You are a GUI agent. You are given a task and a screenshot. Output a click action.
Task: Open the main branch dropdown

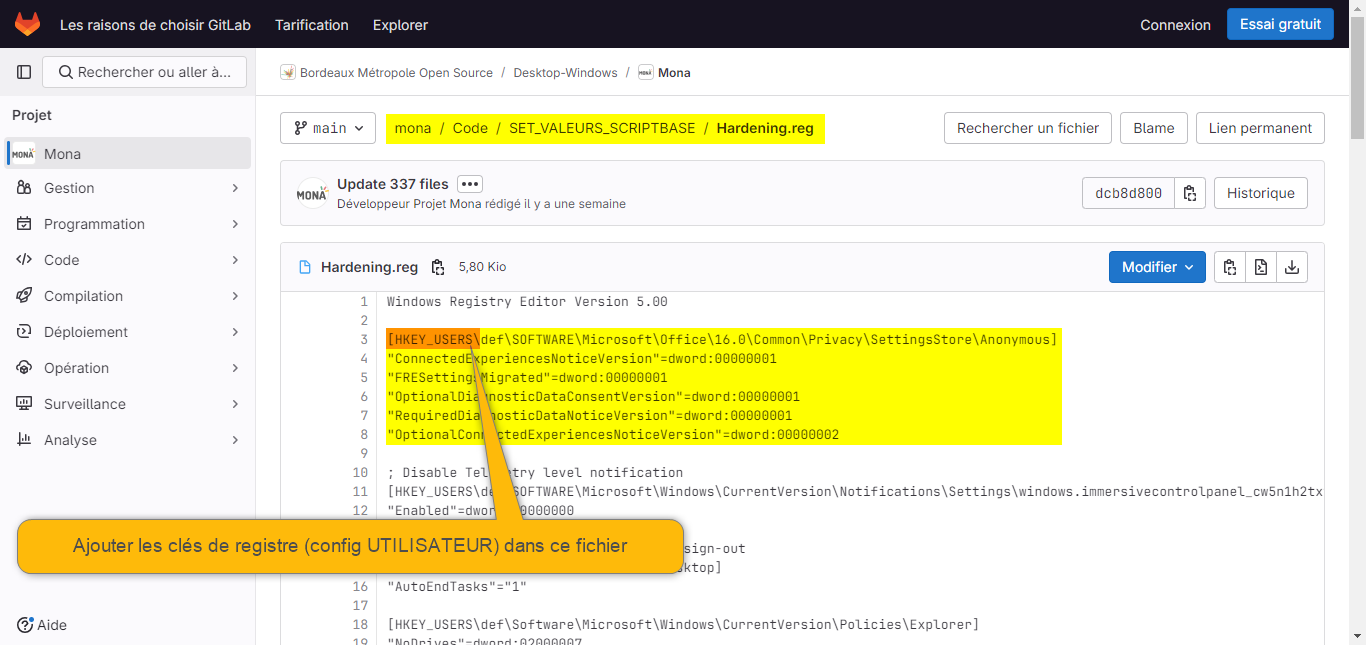328,128
